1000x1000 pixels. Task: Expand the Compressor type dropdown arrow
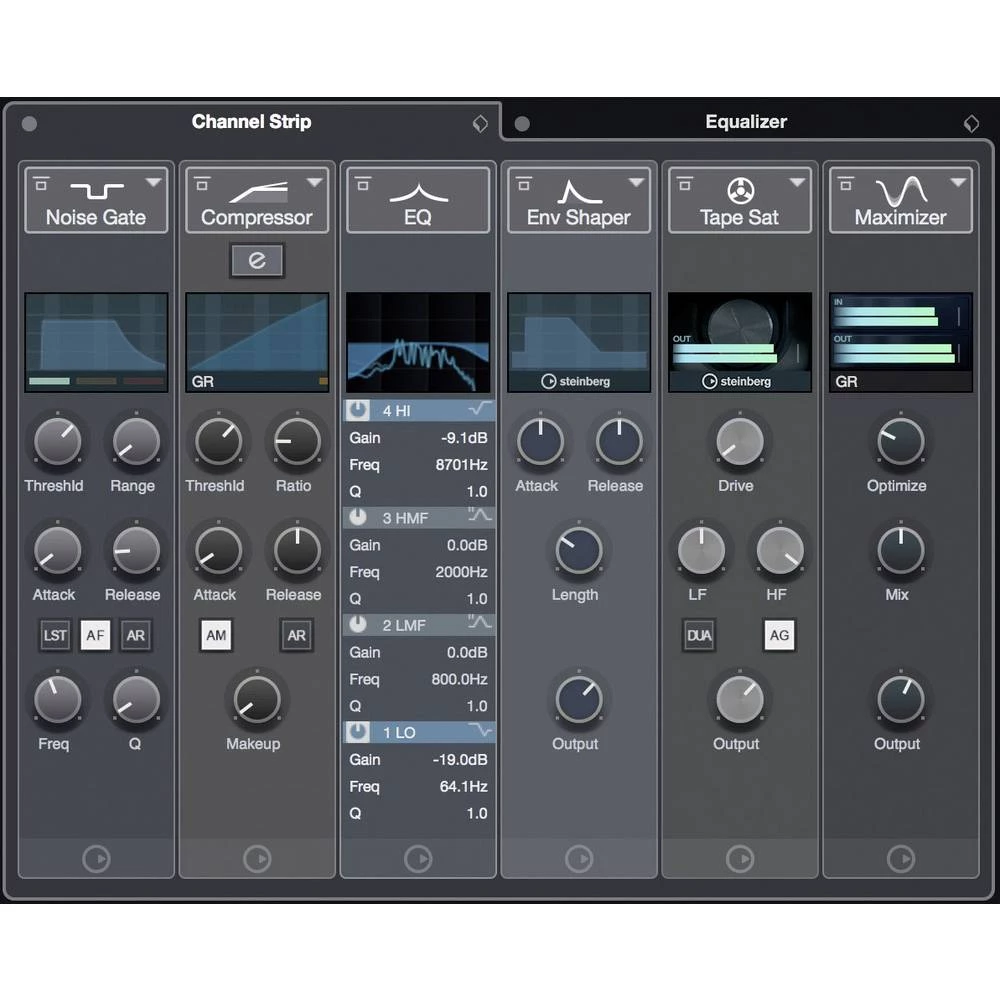314,183
